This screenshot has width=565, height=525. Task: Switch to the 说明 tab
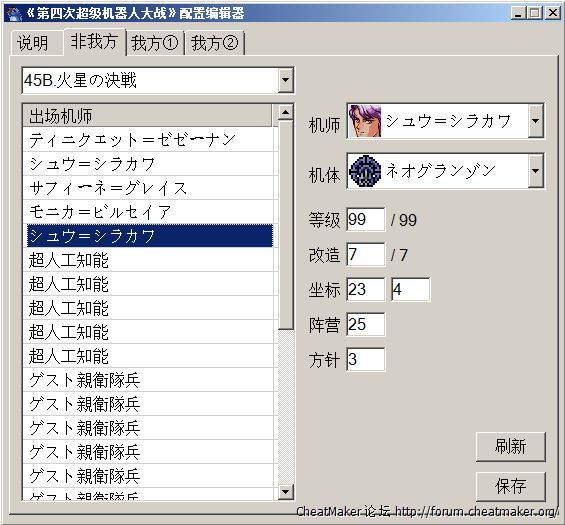(33, 43)
